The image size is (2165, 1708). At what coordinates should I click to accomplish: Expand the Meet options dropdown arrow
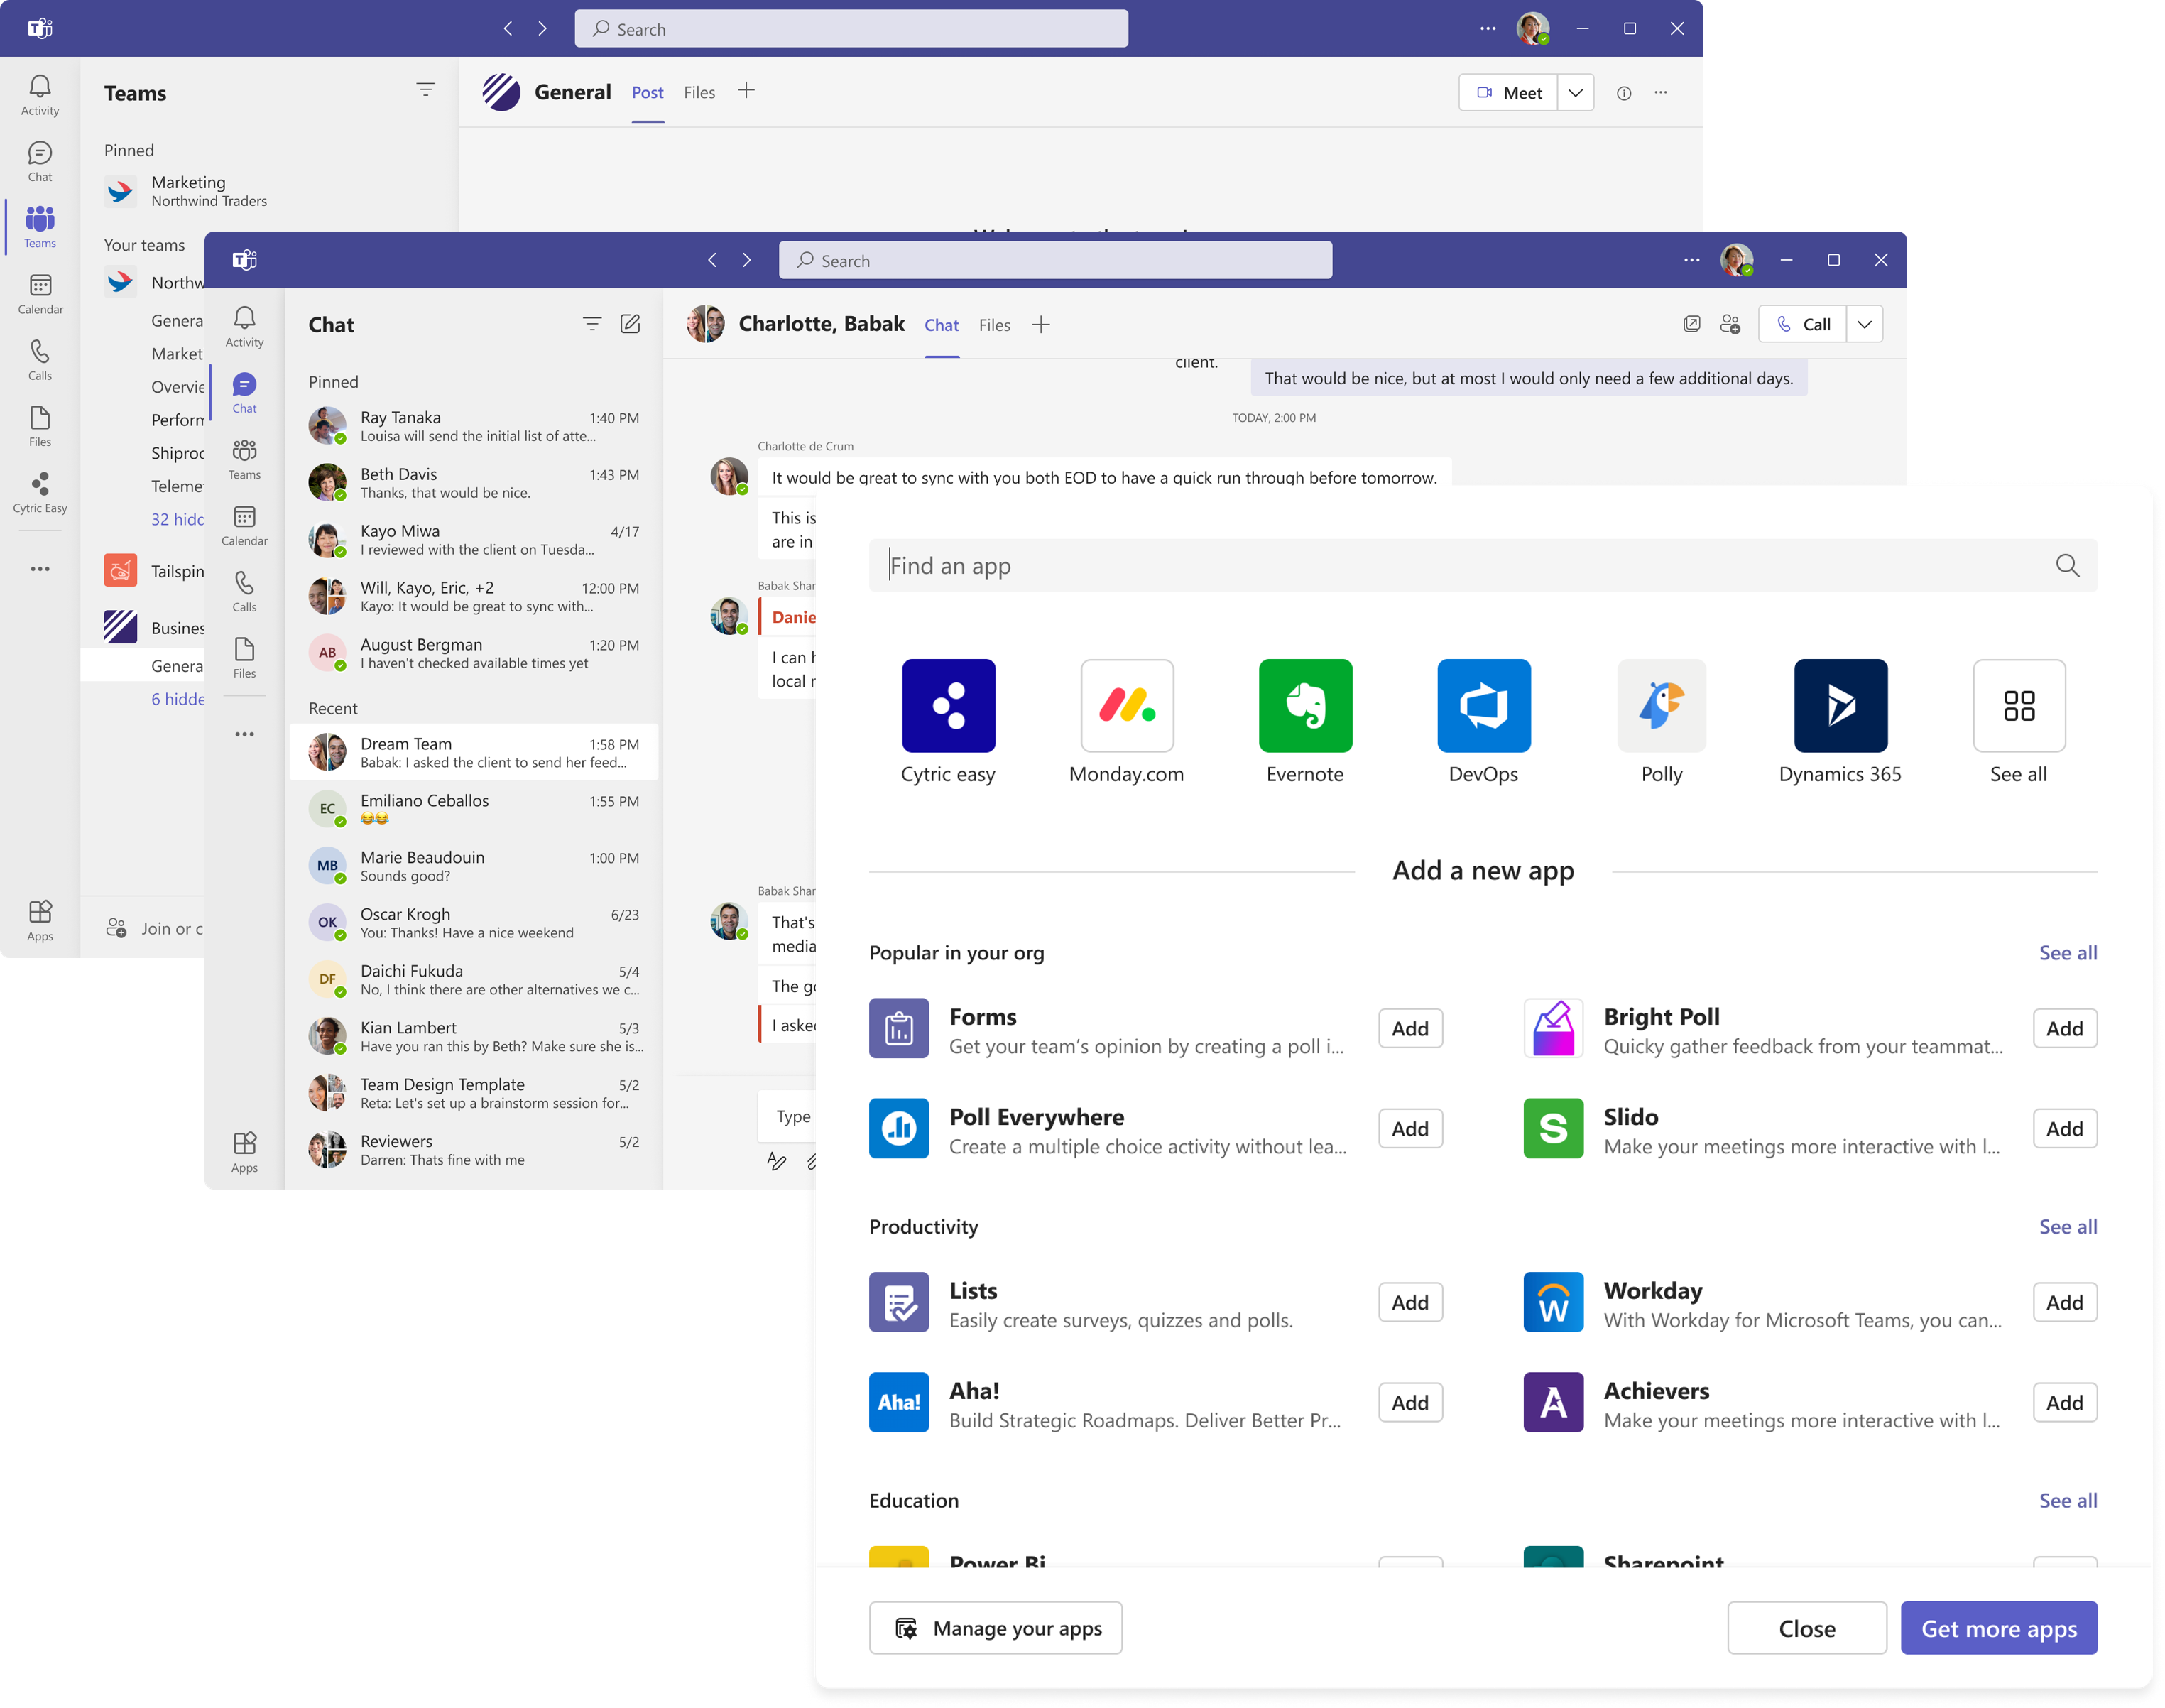1575,93
